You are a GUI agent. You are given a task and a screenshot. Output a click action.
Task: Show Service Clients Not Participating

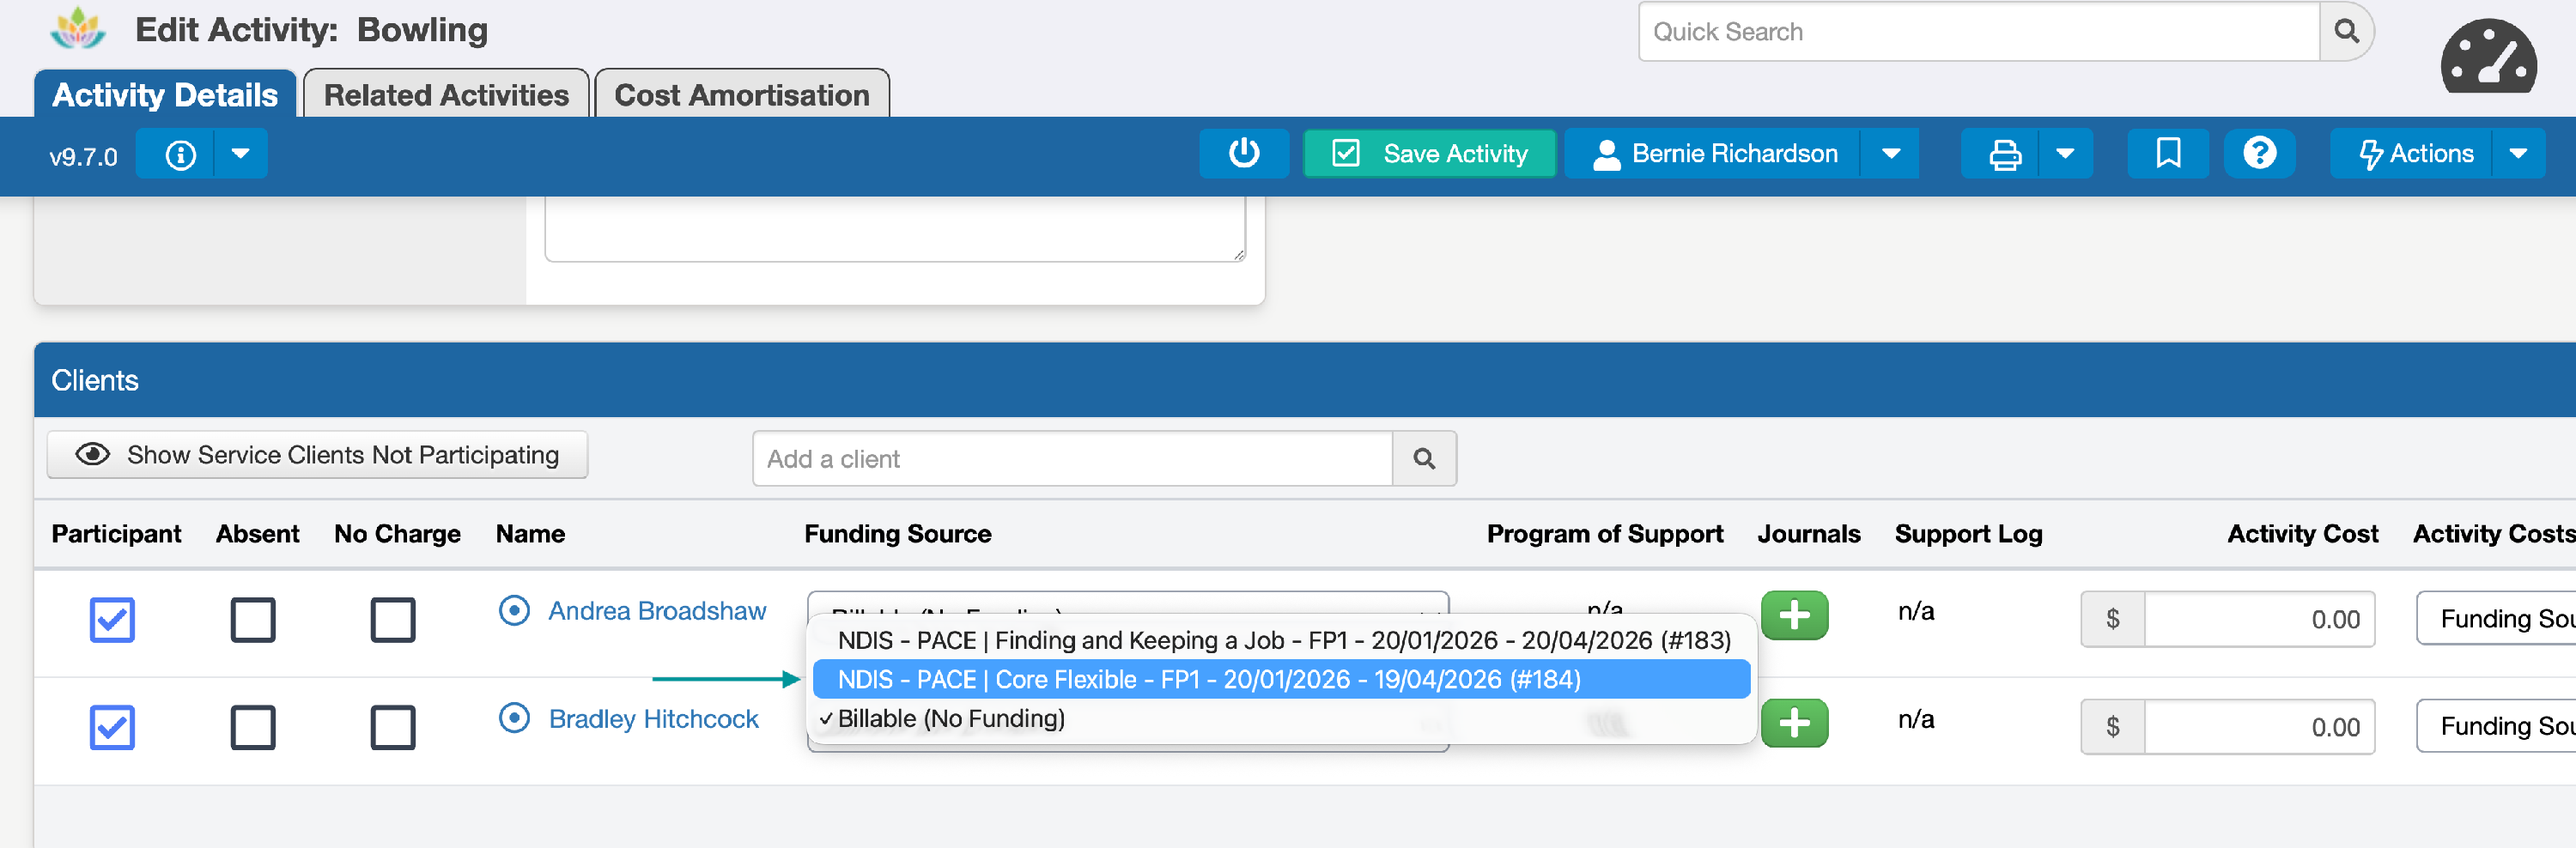(x=317, y=455)
